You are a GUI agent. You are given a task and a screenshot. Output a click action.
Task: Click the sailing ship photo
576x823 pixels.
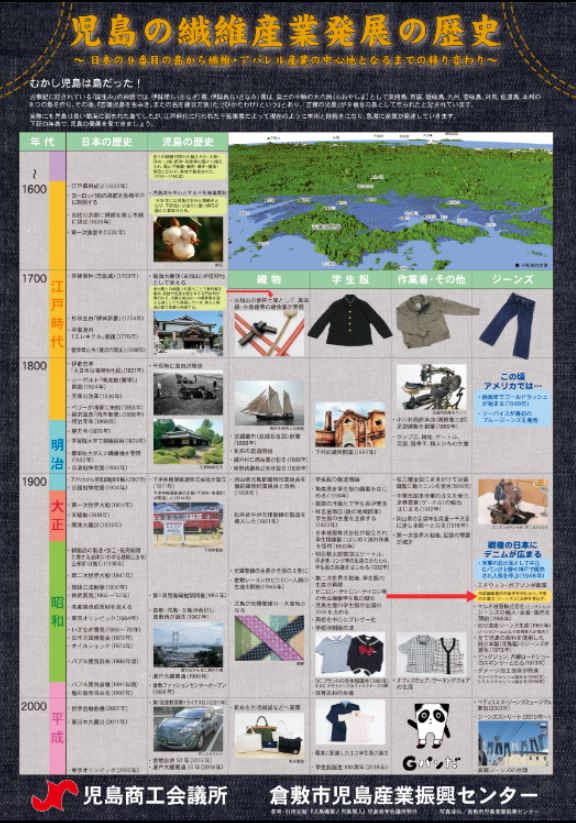[x=269, y=403]
